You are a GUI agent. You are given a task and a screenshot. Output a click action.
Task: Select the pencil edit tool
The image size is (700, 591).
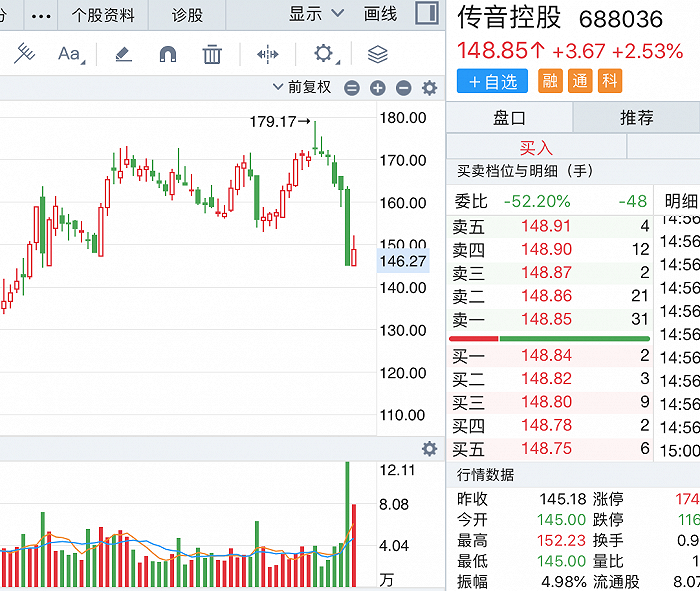coord(123,54)
